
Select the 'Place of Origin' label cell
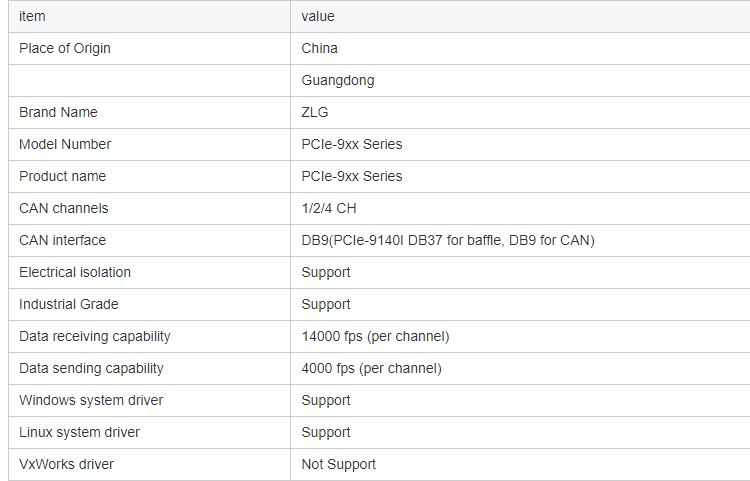coord(149,48)
